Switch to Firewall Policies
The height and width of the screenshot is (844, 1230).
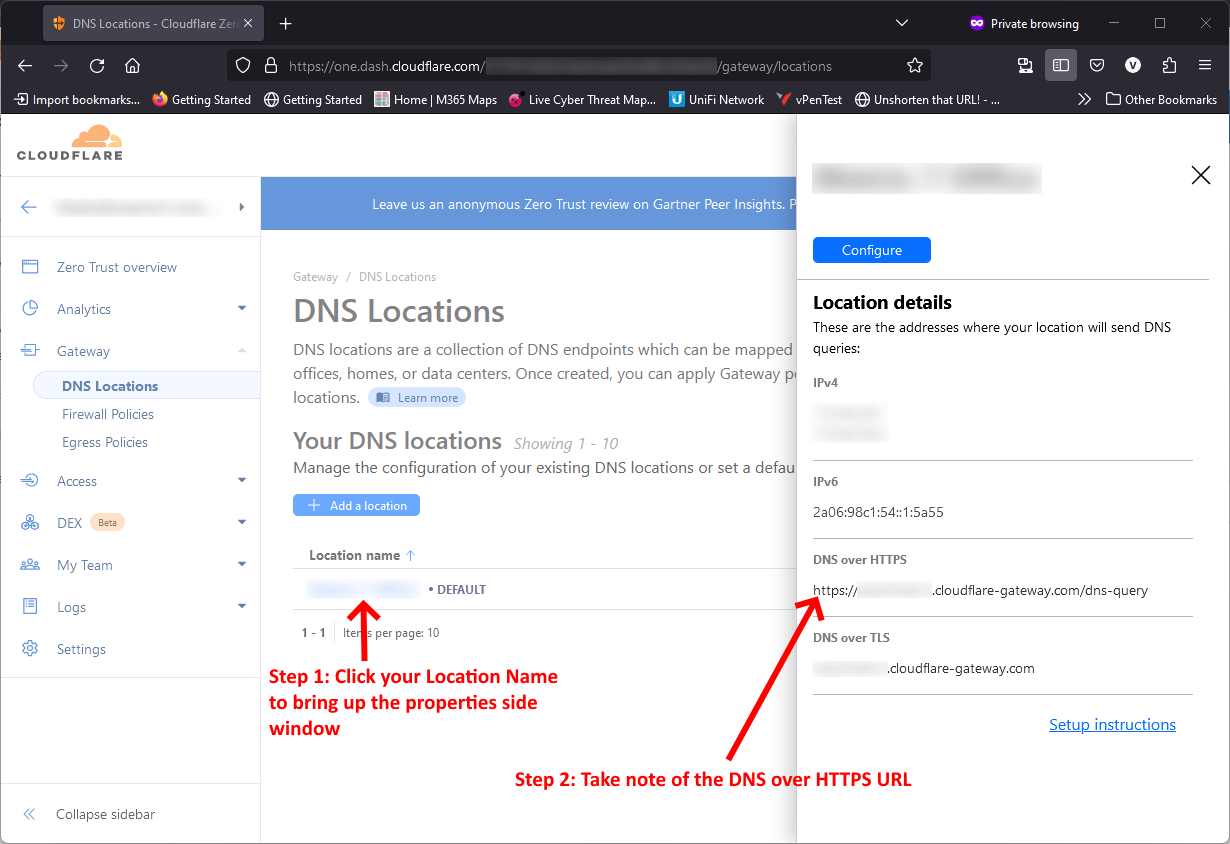[108, 413]
